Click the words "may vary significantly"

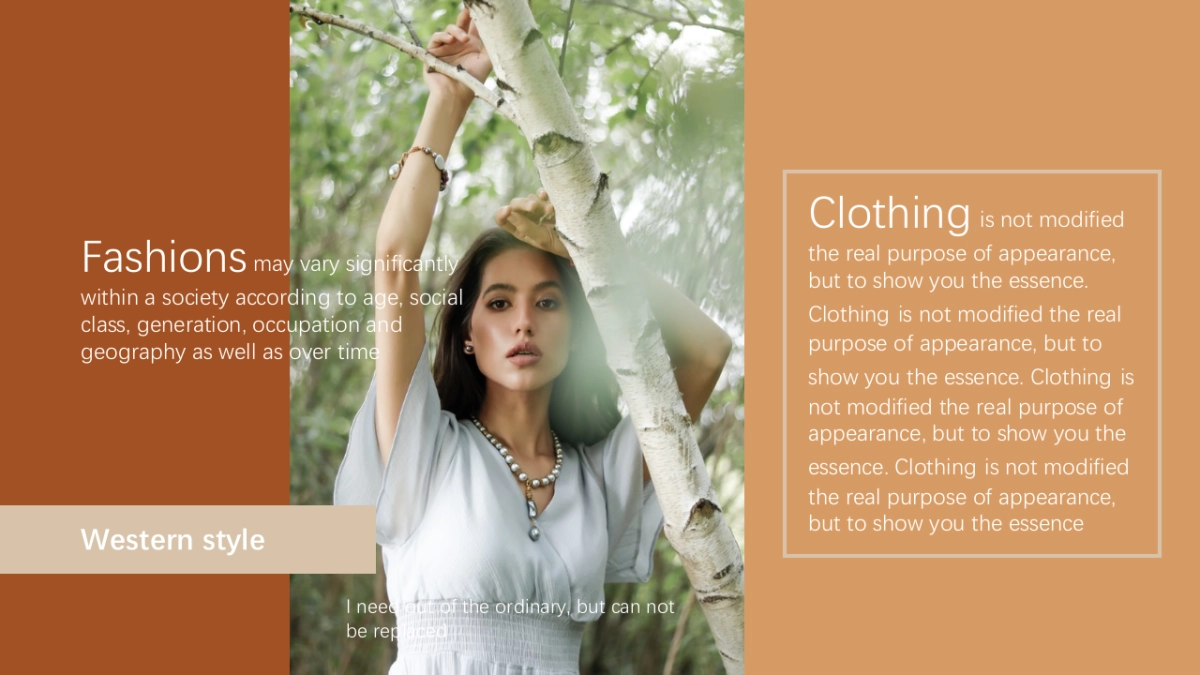pos(356,265)
